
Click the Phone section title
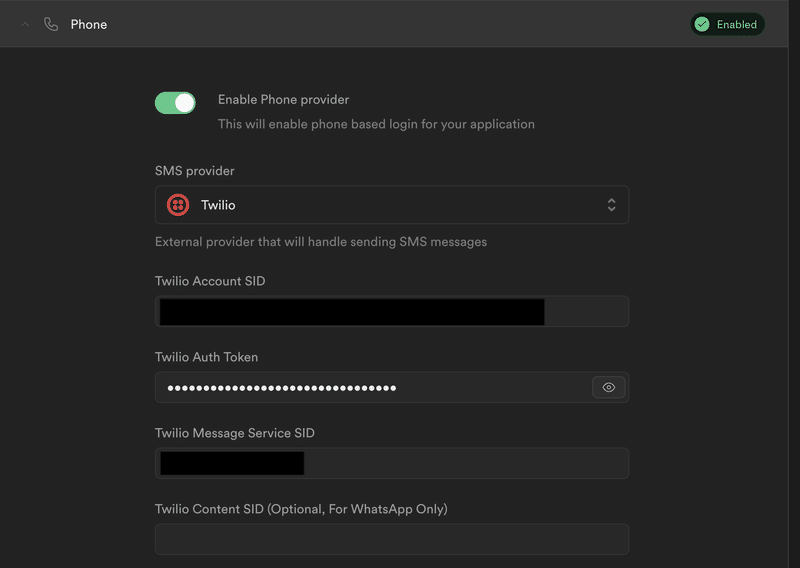(89, 24)
